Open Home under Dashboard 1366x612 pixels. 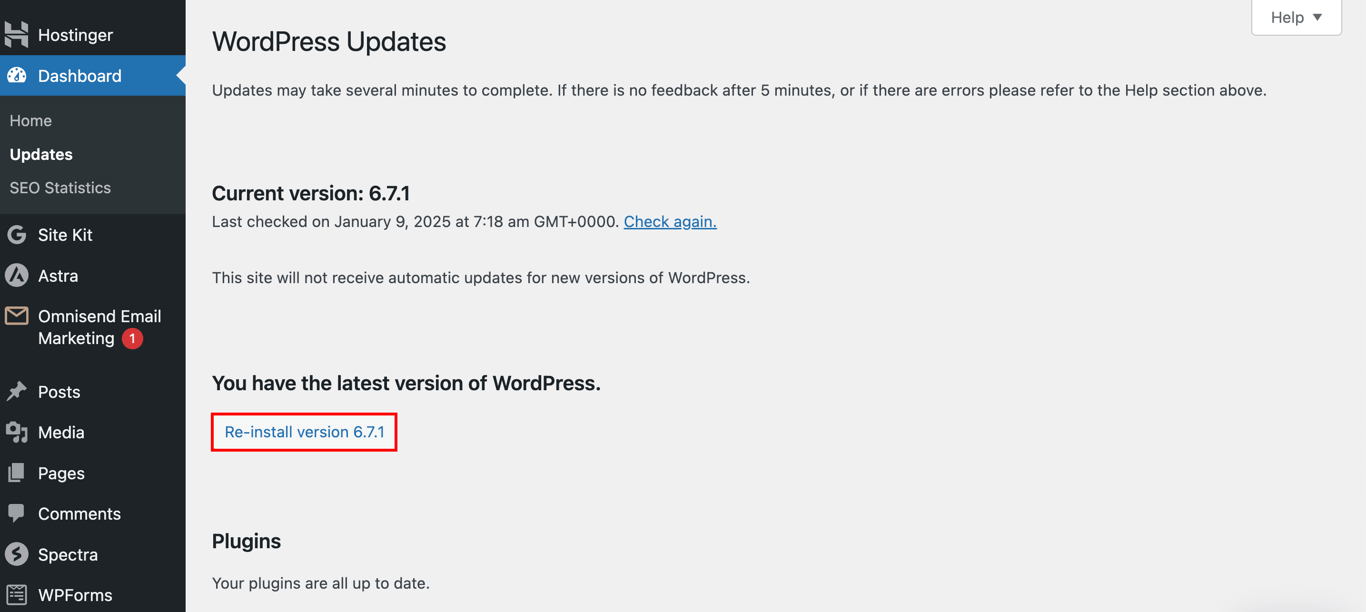click(30, 120)
